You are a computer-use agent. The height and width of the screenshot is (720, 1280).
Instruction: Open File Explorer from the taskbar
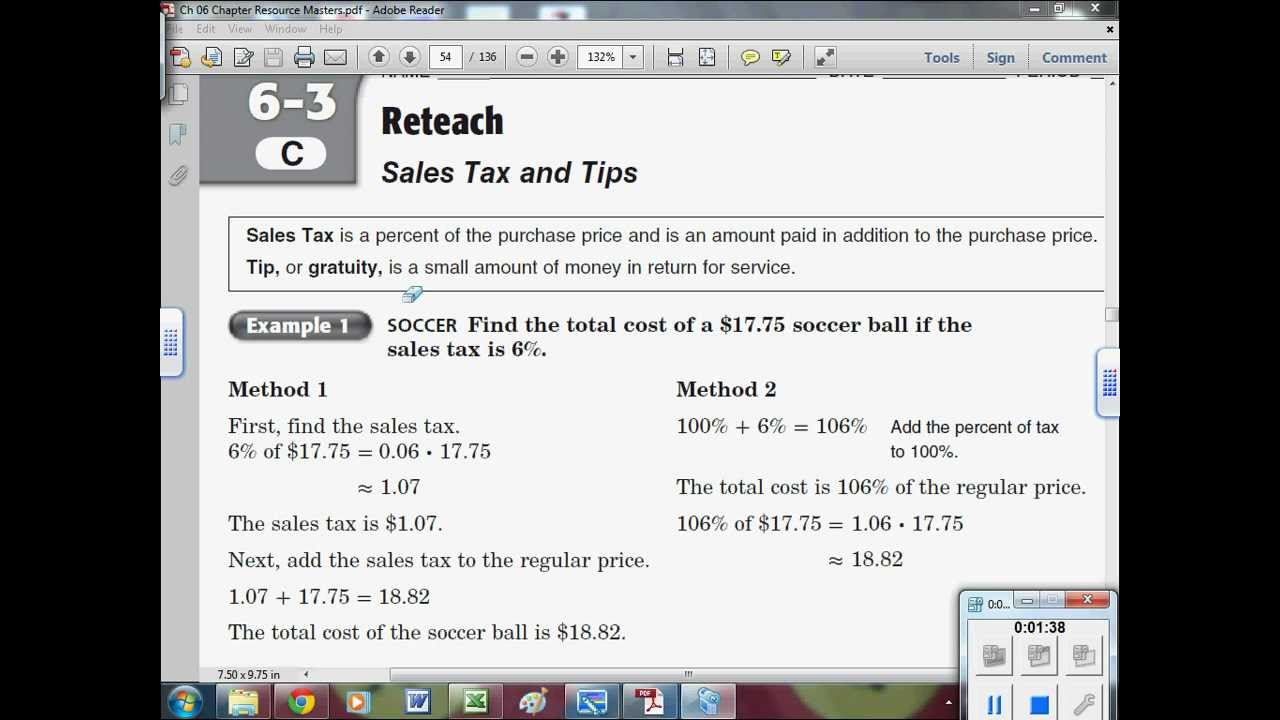(243, 702)
